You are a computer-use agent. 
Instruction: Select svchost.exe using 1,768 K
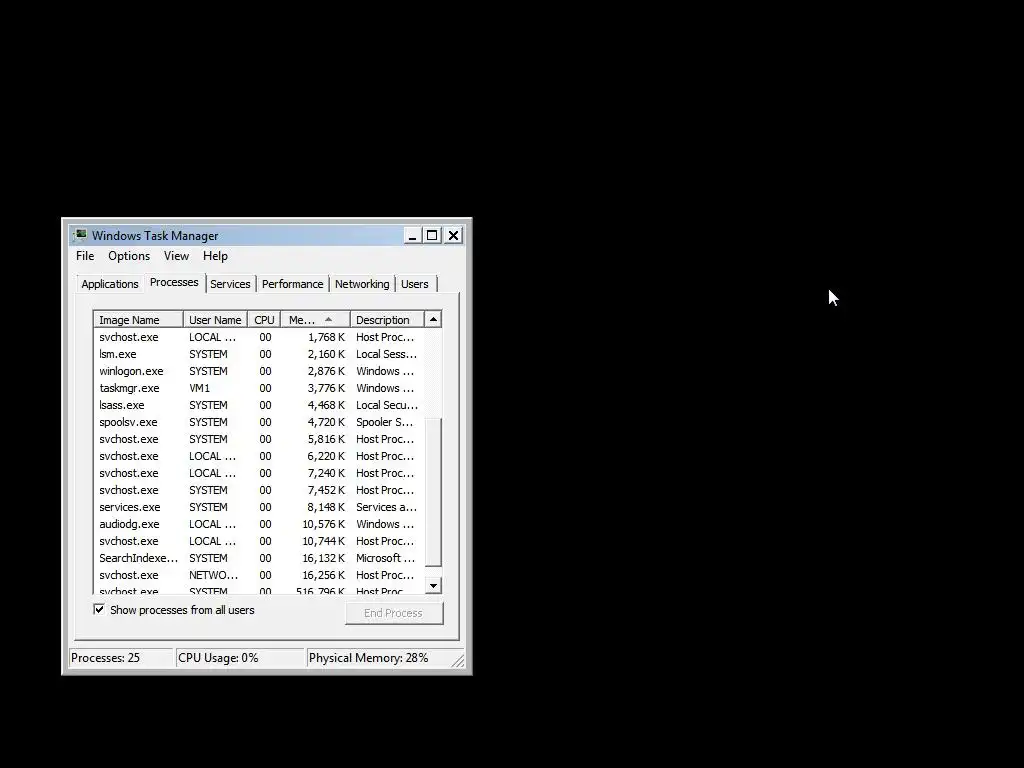[259, 338]
